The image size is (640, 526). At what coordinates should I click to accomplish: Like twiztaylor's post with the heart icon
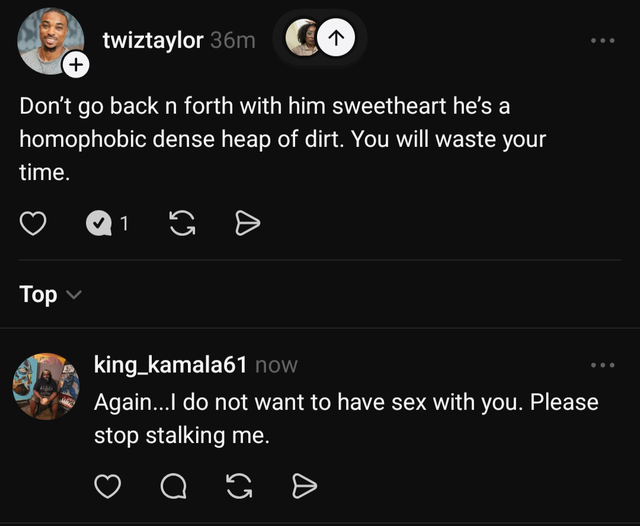point(33,224)
